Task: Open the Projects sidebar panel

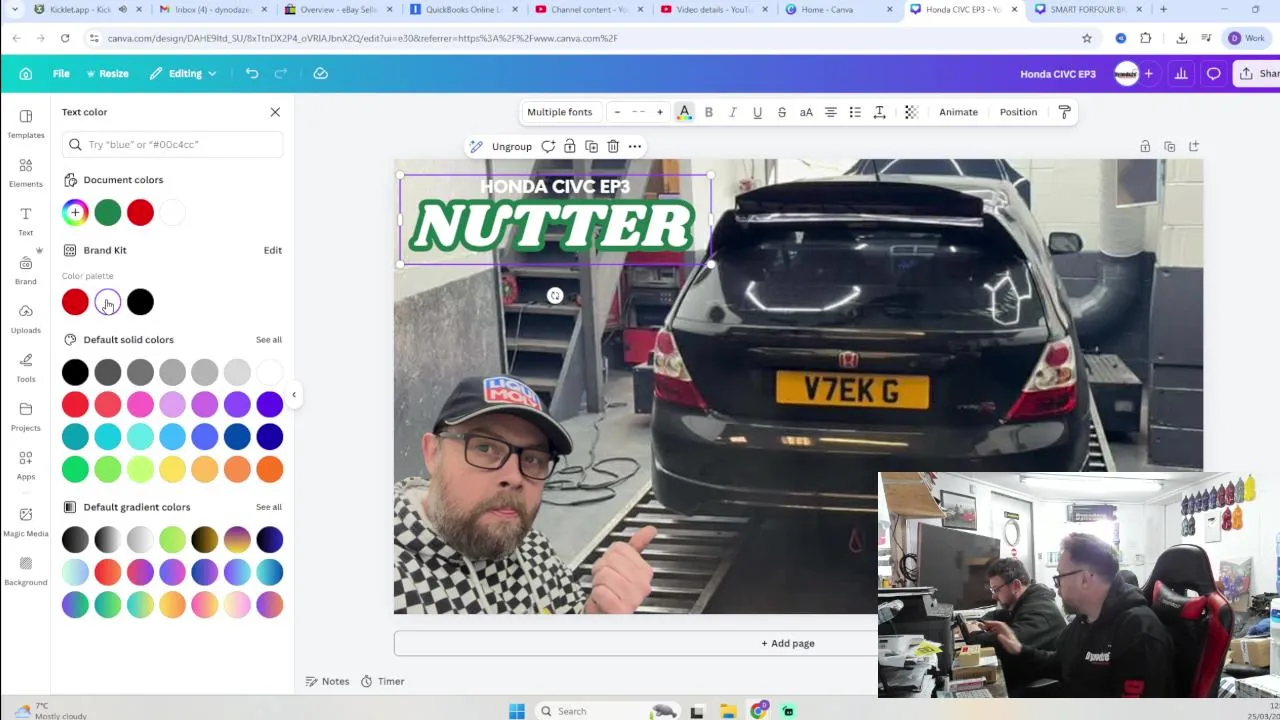Action: (26, 416)
